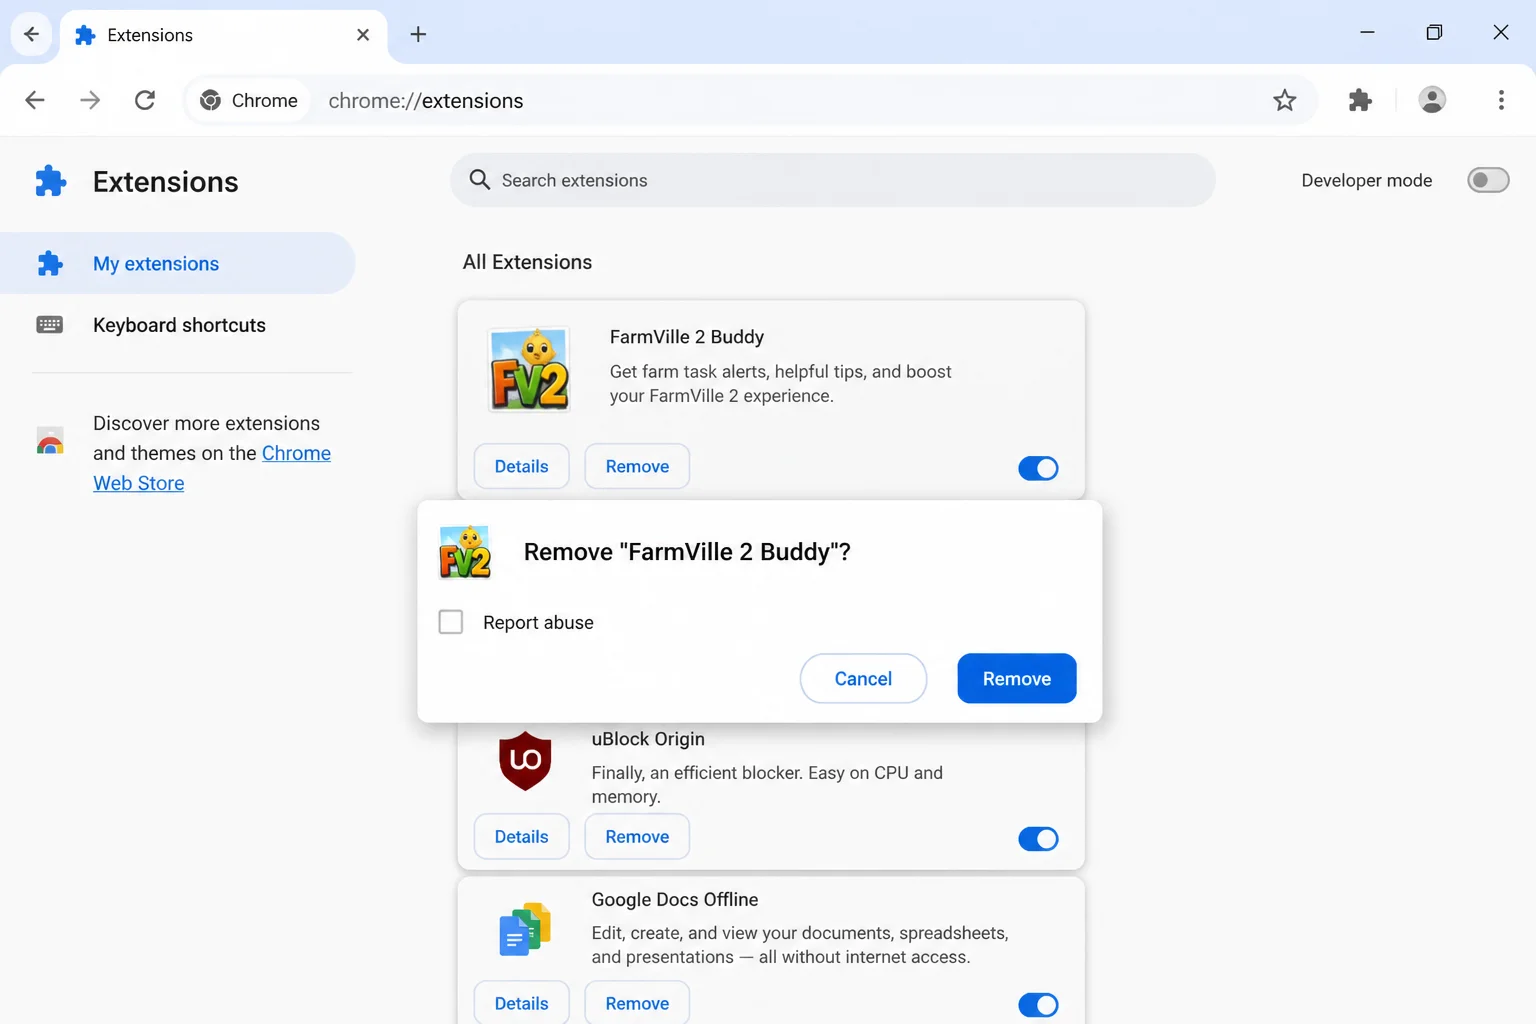Open the profile avatar menu
The height and width of the screenshot is (1024, 1536).
(1432, 100)
